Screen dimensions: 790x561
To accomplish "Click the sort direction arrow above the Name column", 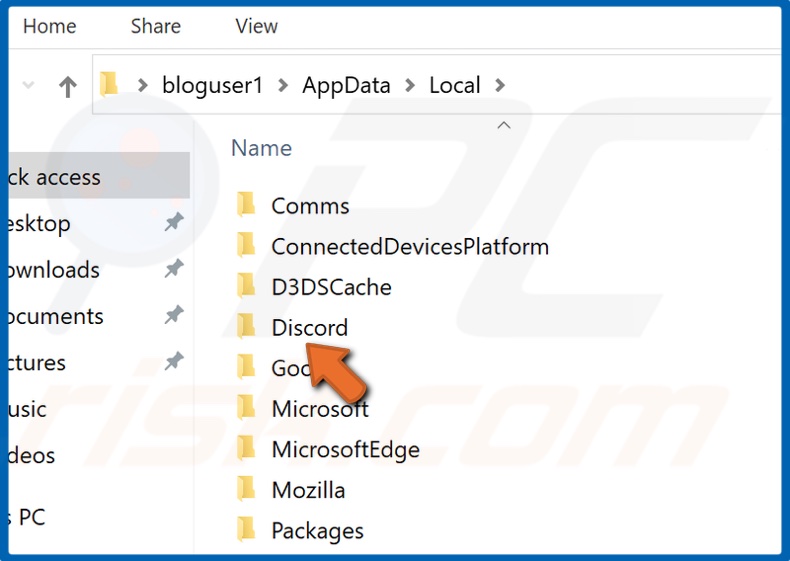I will click(504, 125).
